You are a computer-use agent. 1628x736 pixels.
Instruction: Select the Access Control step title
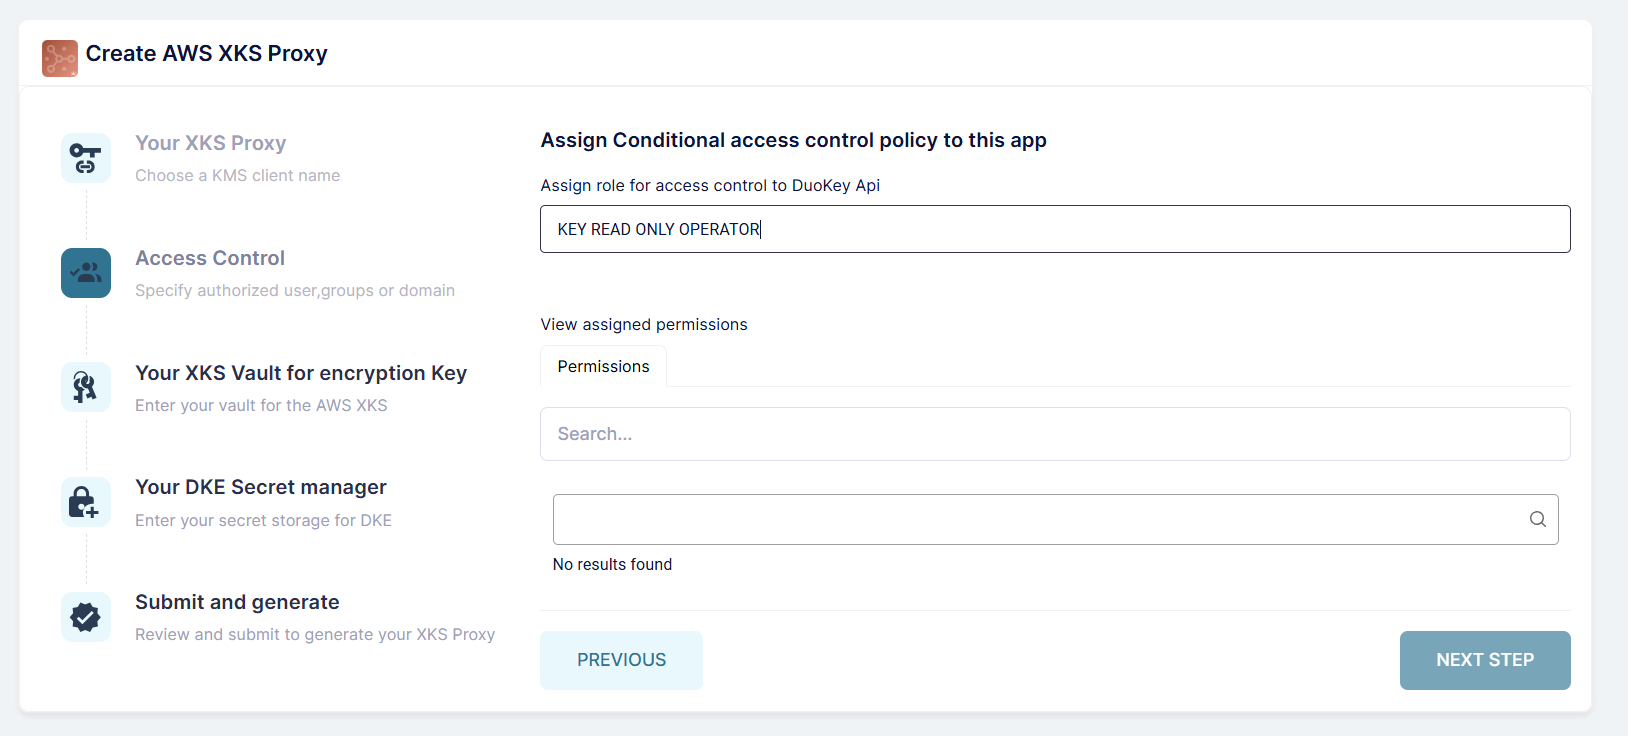[x=210, y=258]
